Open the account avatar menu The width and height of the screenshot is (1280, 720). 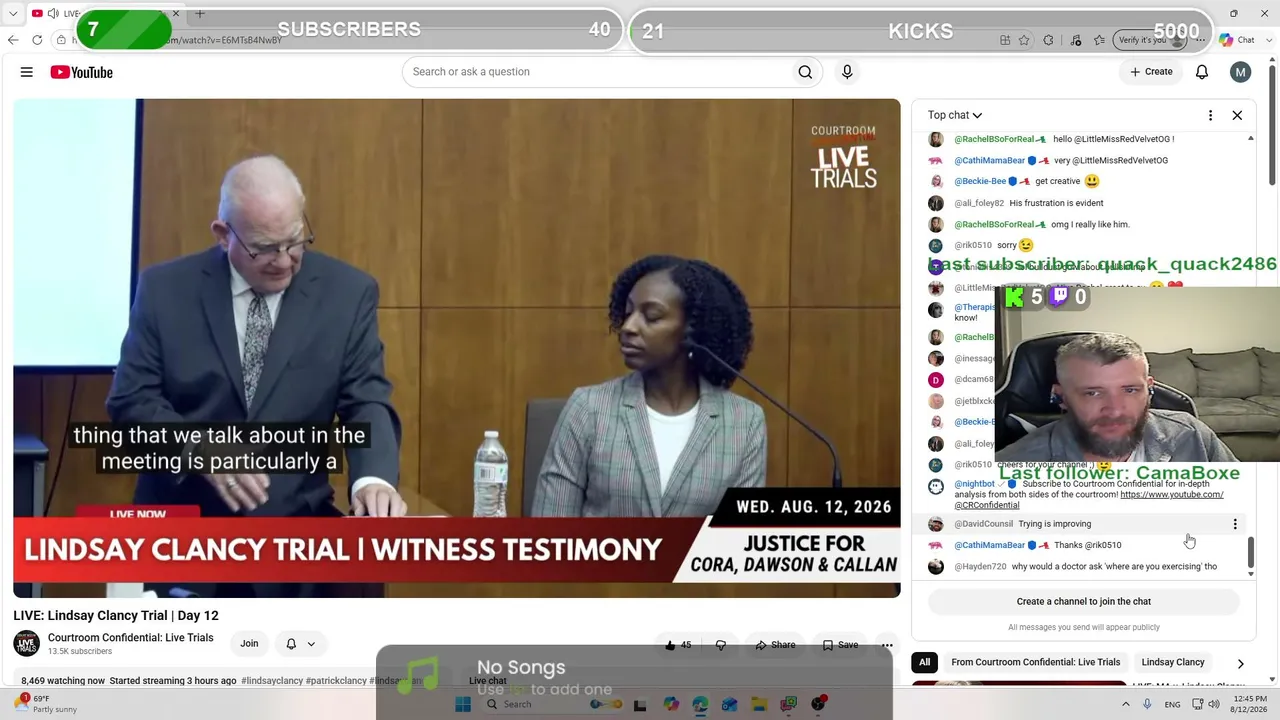coord(1241,72)
